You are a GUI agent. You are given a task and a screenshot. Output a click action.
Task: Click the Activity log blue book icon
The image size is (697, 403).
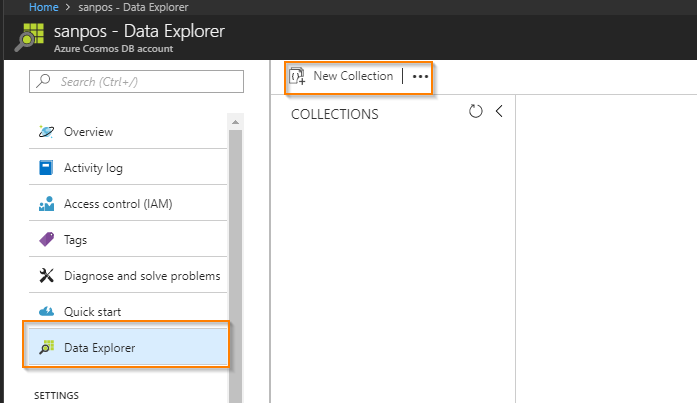pyautogui.click(x=46, y=168)
